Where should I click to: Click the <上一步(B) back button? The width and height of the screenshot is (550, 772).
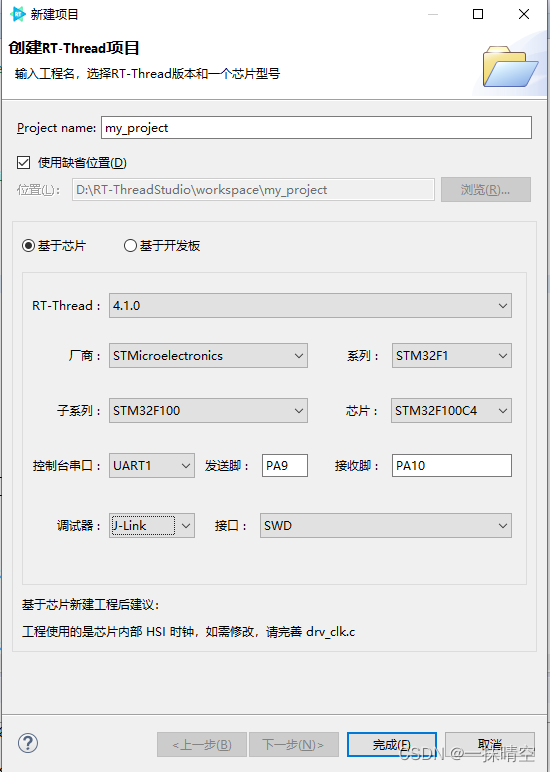coord(202,744)
